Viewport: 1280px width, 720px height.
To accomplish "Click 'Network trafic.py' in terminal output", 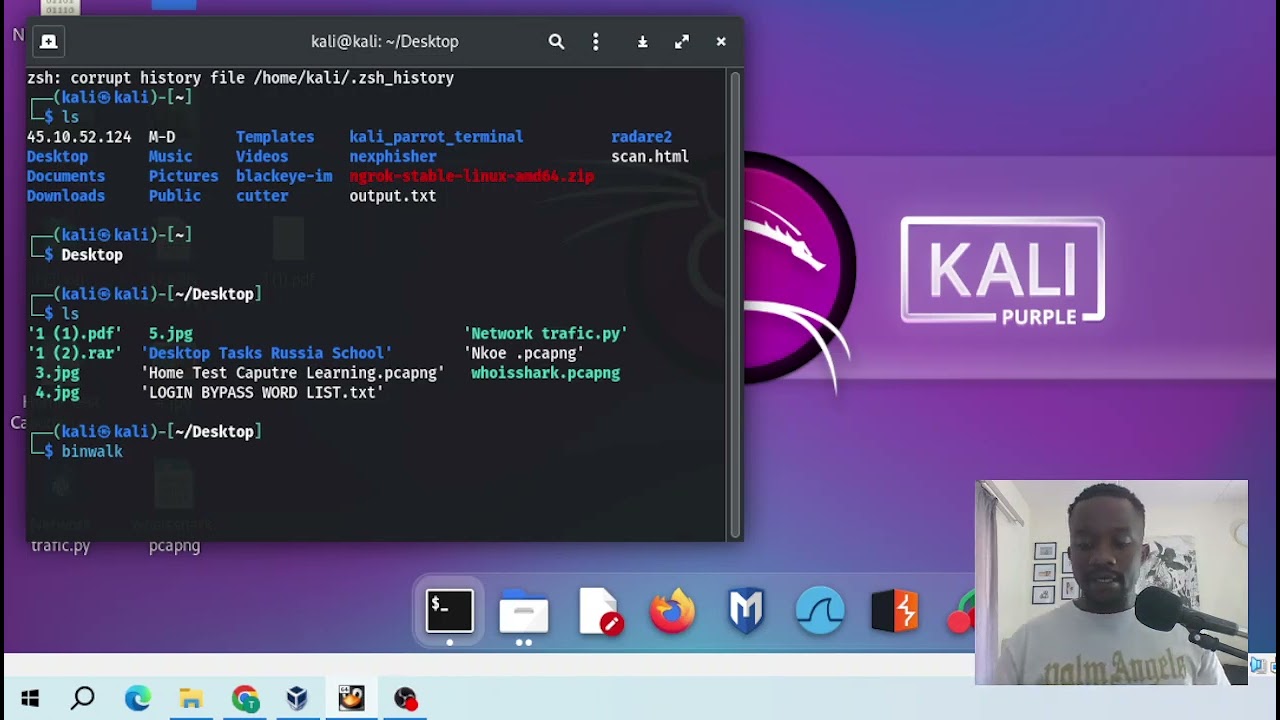I will 545,333.
